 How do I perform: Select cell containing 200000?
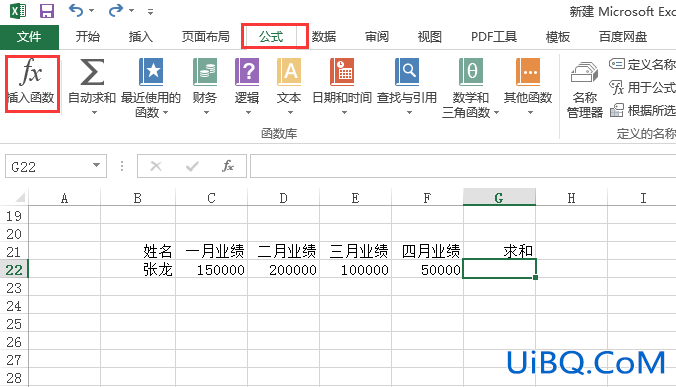tap(284, 269)
